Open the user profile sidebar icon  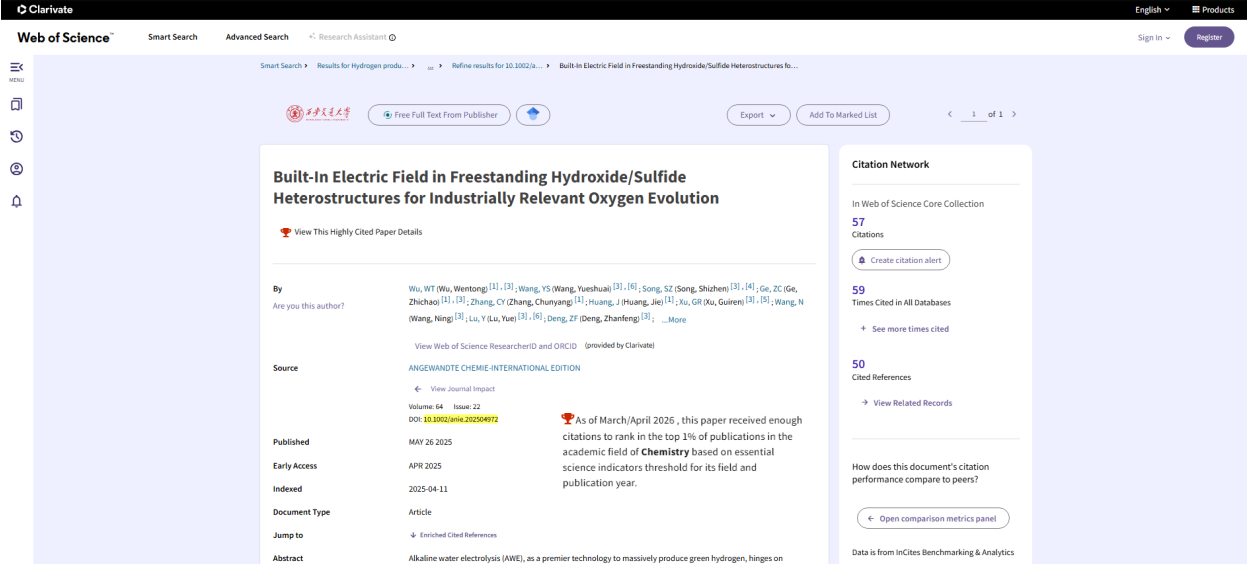point(16,168)
